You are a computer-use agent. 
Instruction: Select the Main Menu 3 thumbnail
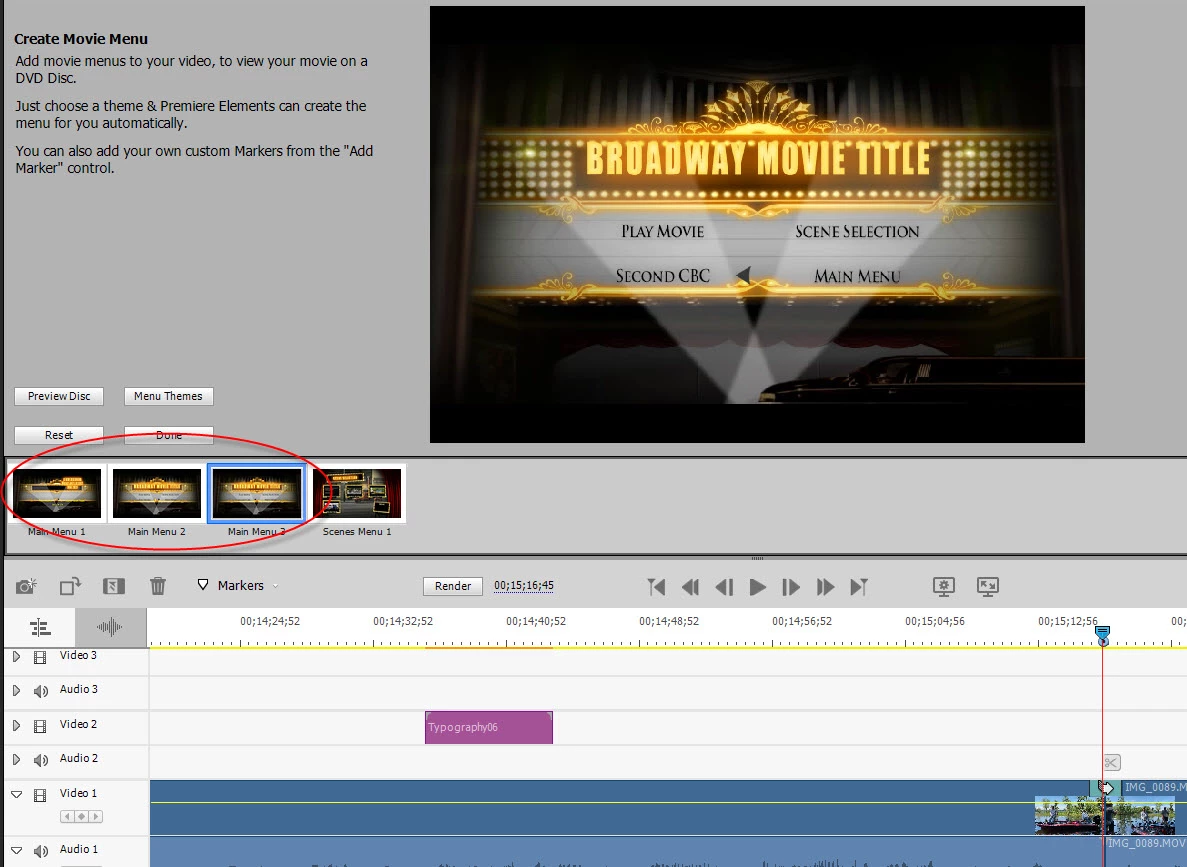pos(257,494)
